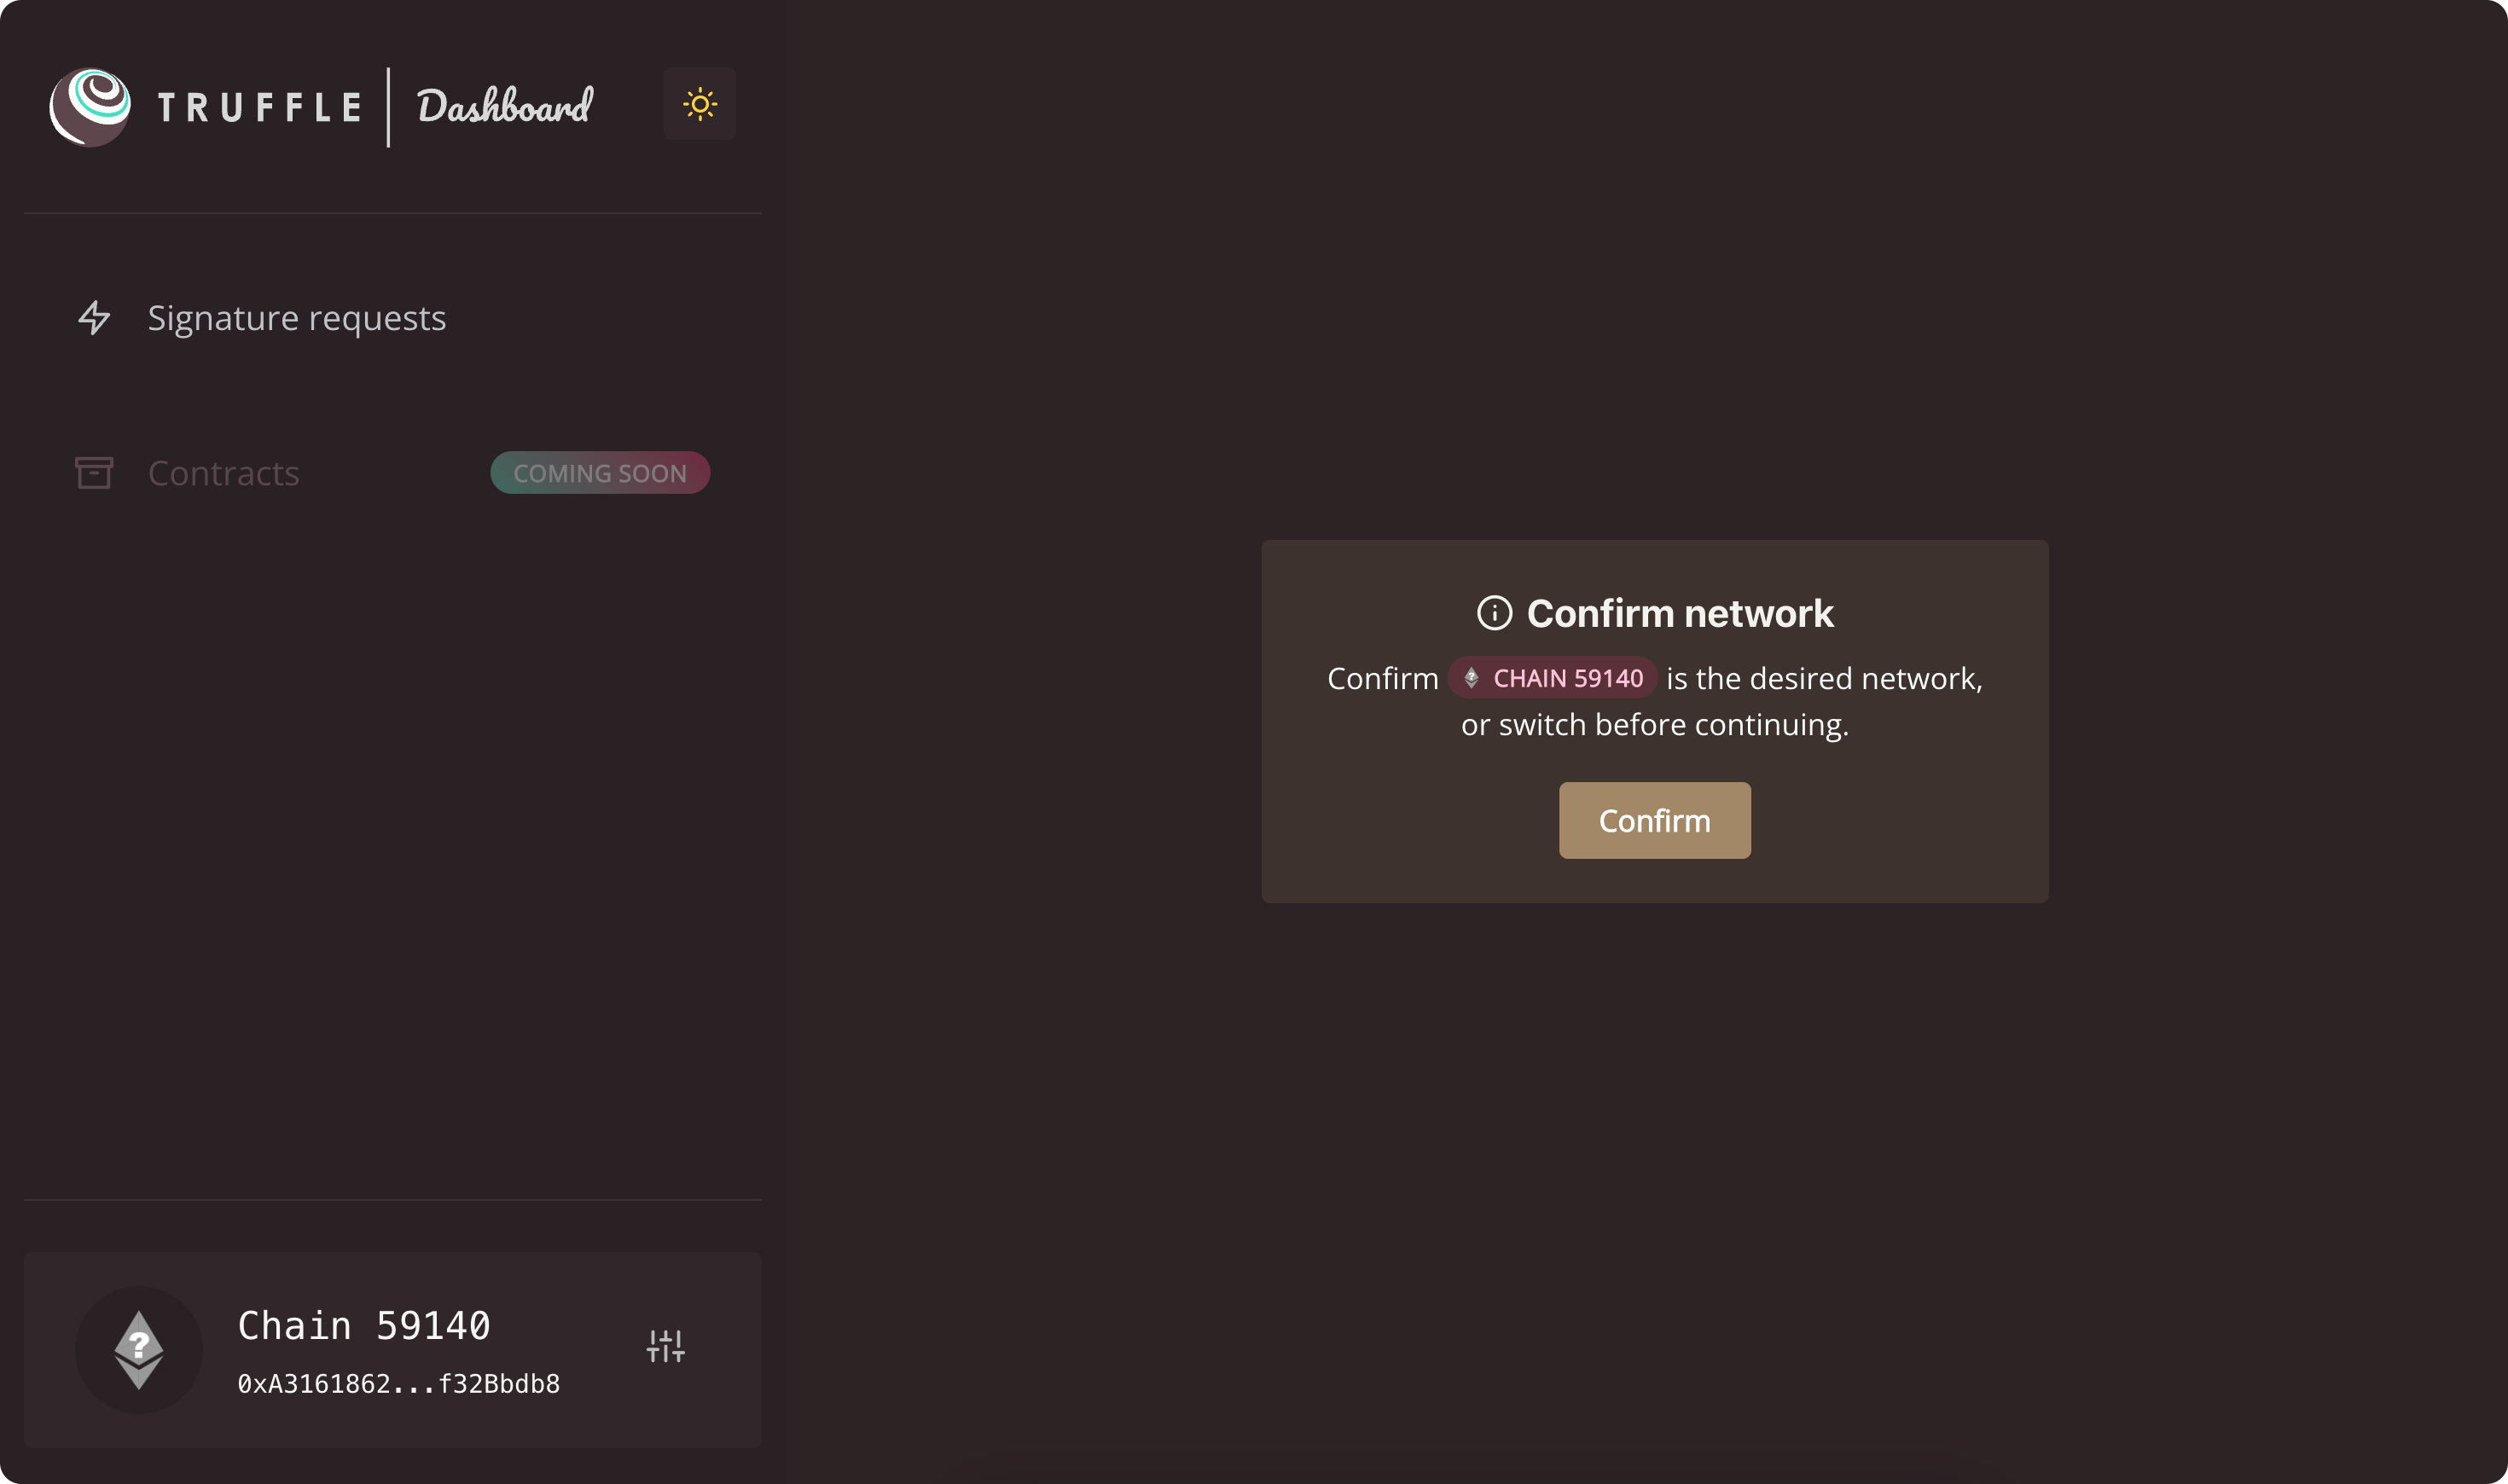Image resolution: width=2508 pixels, height=1484 pixels.
Task: Click the Dashboard script title
Action: (505, 106)
